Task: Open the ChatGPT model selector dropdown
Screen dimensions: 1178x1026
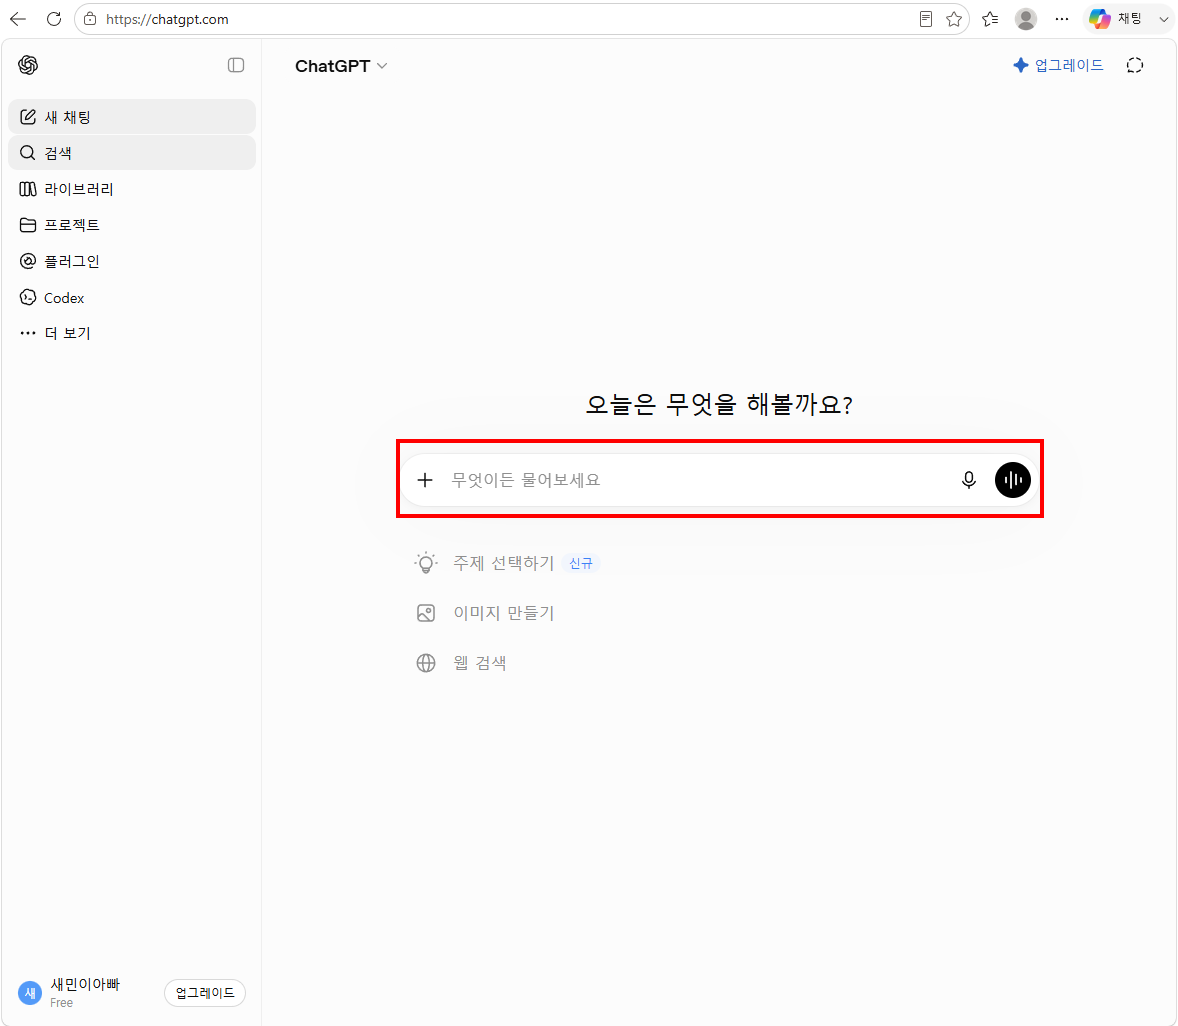Action: 341,66
